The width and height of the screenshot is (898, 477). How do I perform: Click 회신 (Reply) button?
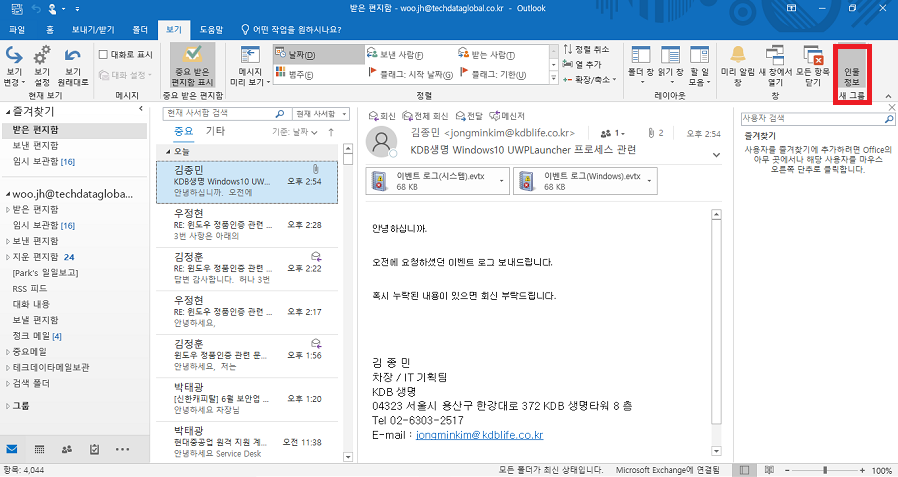tap(382, 116)
